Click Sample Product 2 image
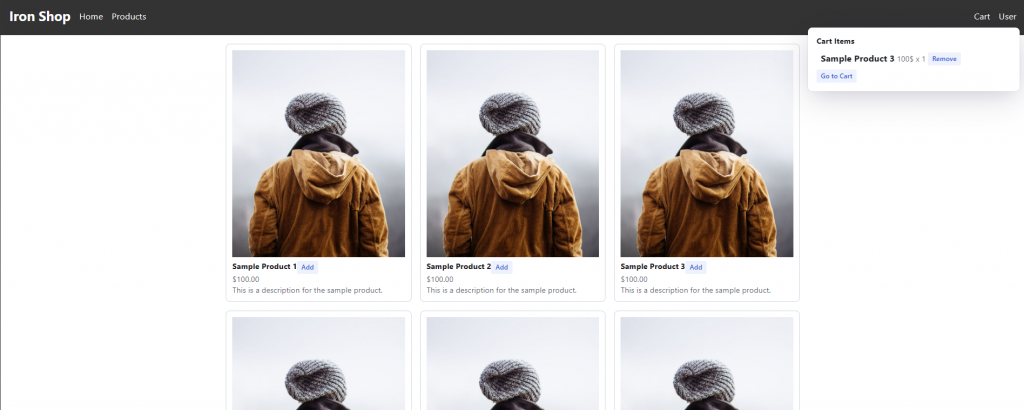 coord(513,153)
